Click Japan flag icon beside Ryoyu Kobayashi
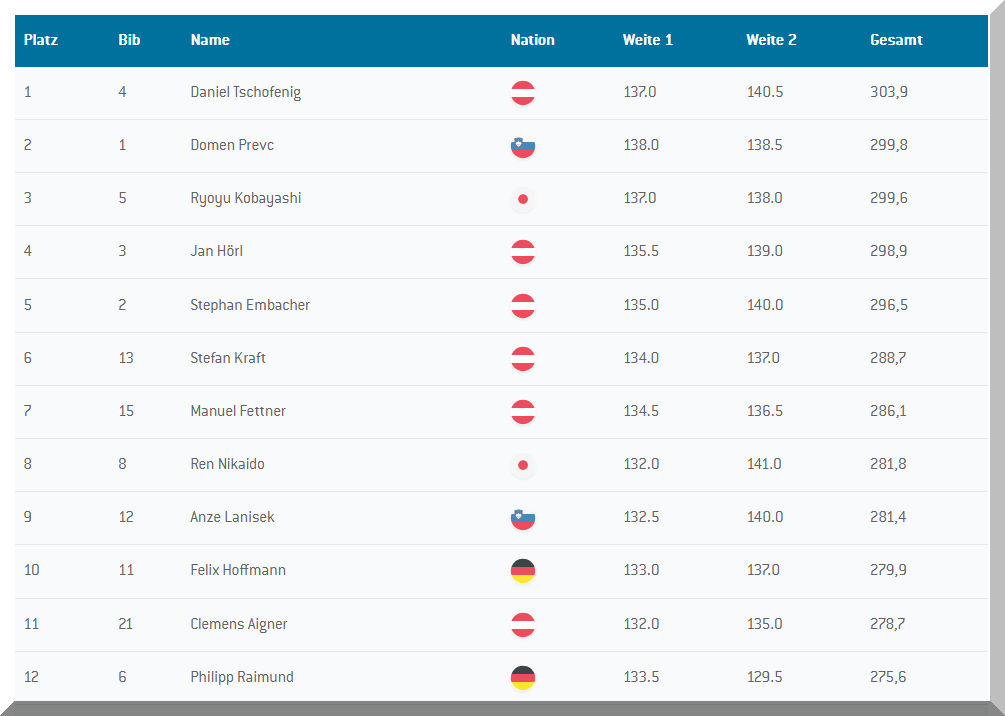The image size is (1005, 716). click(x=522, y=199)
